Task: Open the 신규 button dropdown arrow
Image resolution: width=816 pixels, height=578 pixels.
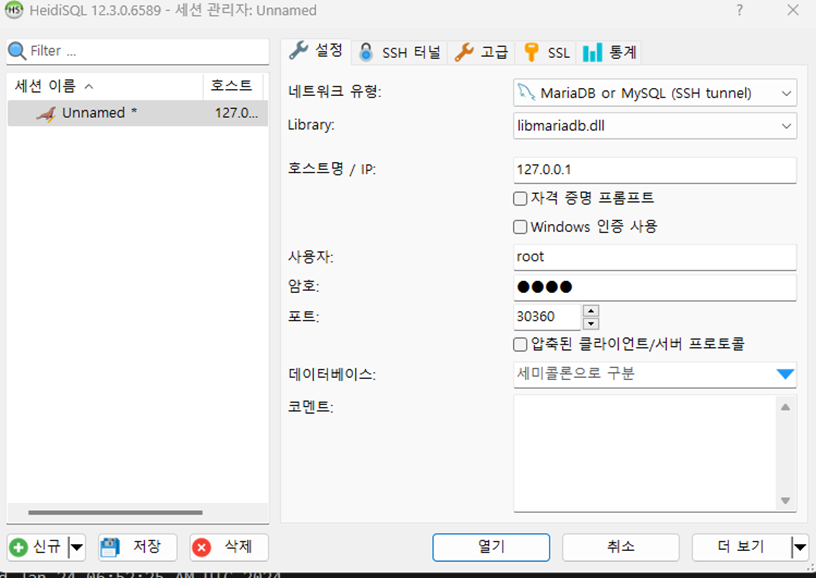Action: [x=76, y=547]
